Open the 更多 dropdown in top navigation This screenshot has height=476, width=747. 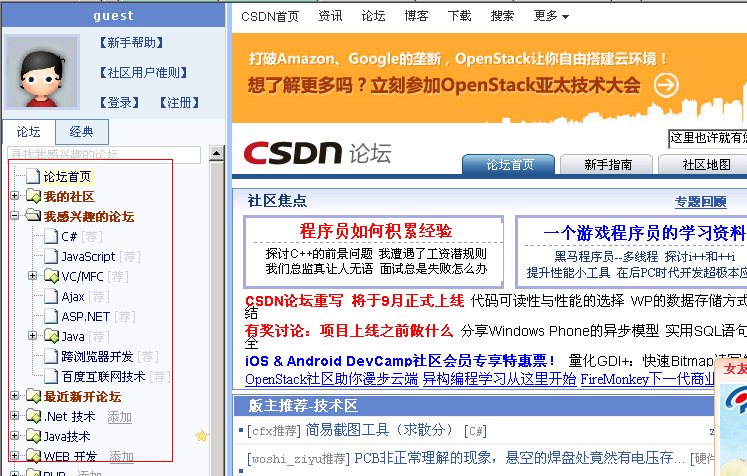tap(551, 16)
